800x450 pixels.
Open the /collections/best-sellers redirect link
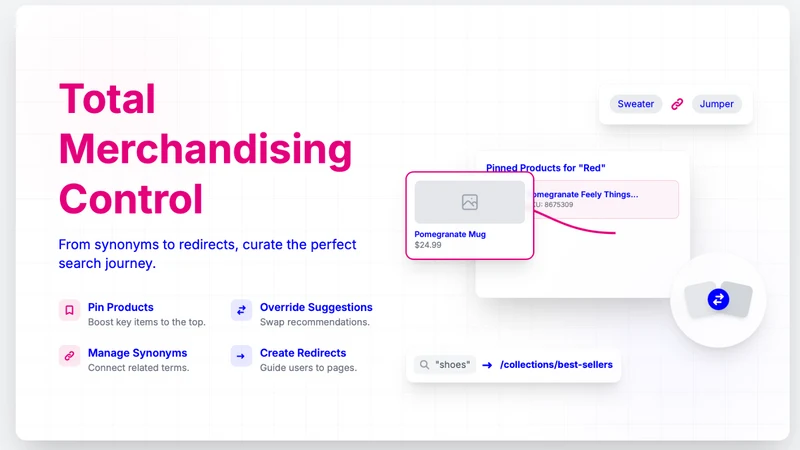pos(556,365)
